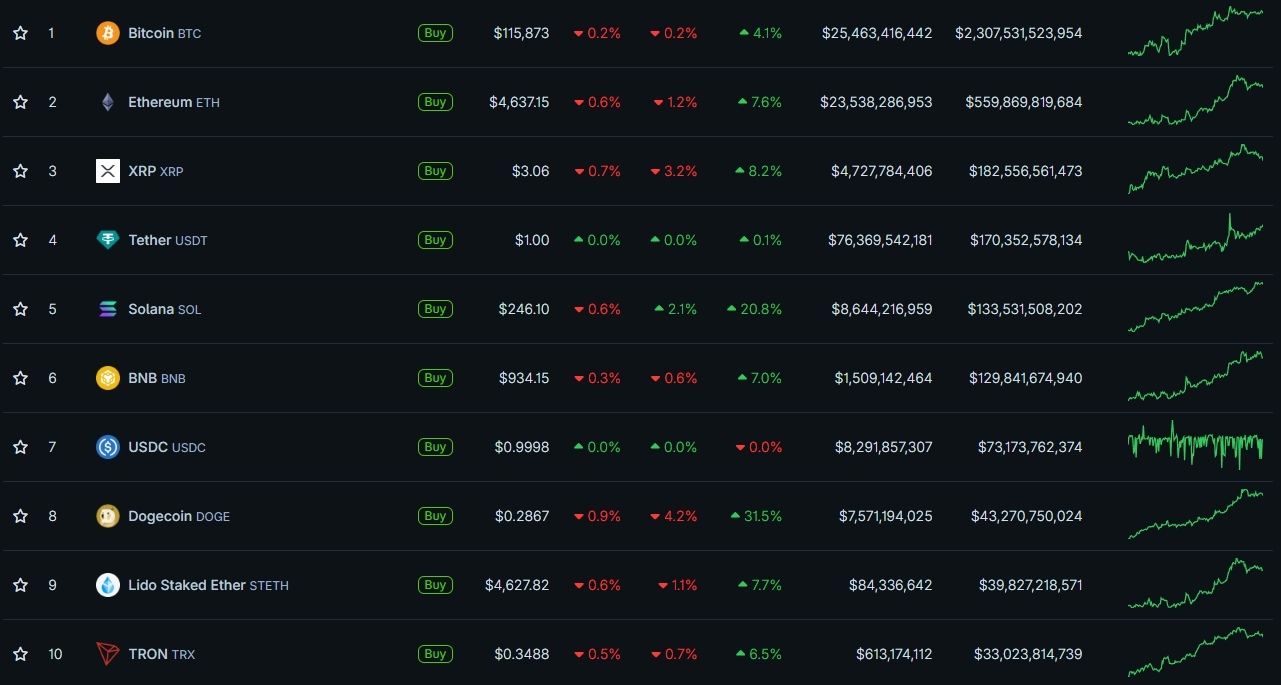Toggle the favorite star for Solana
The height and width of the screenshot is (685, 1281).
(20, 309)
